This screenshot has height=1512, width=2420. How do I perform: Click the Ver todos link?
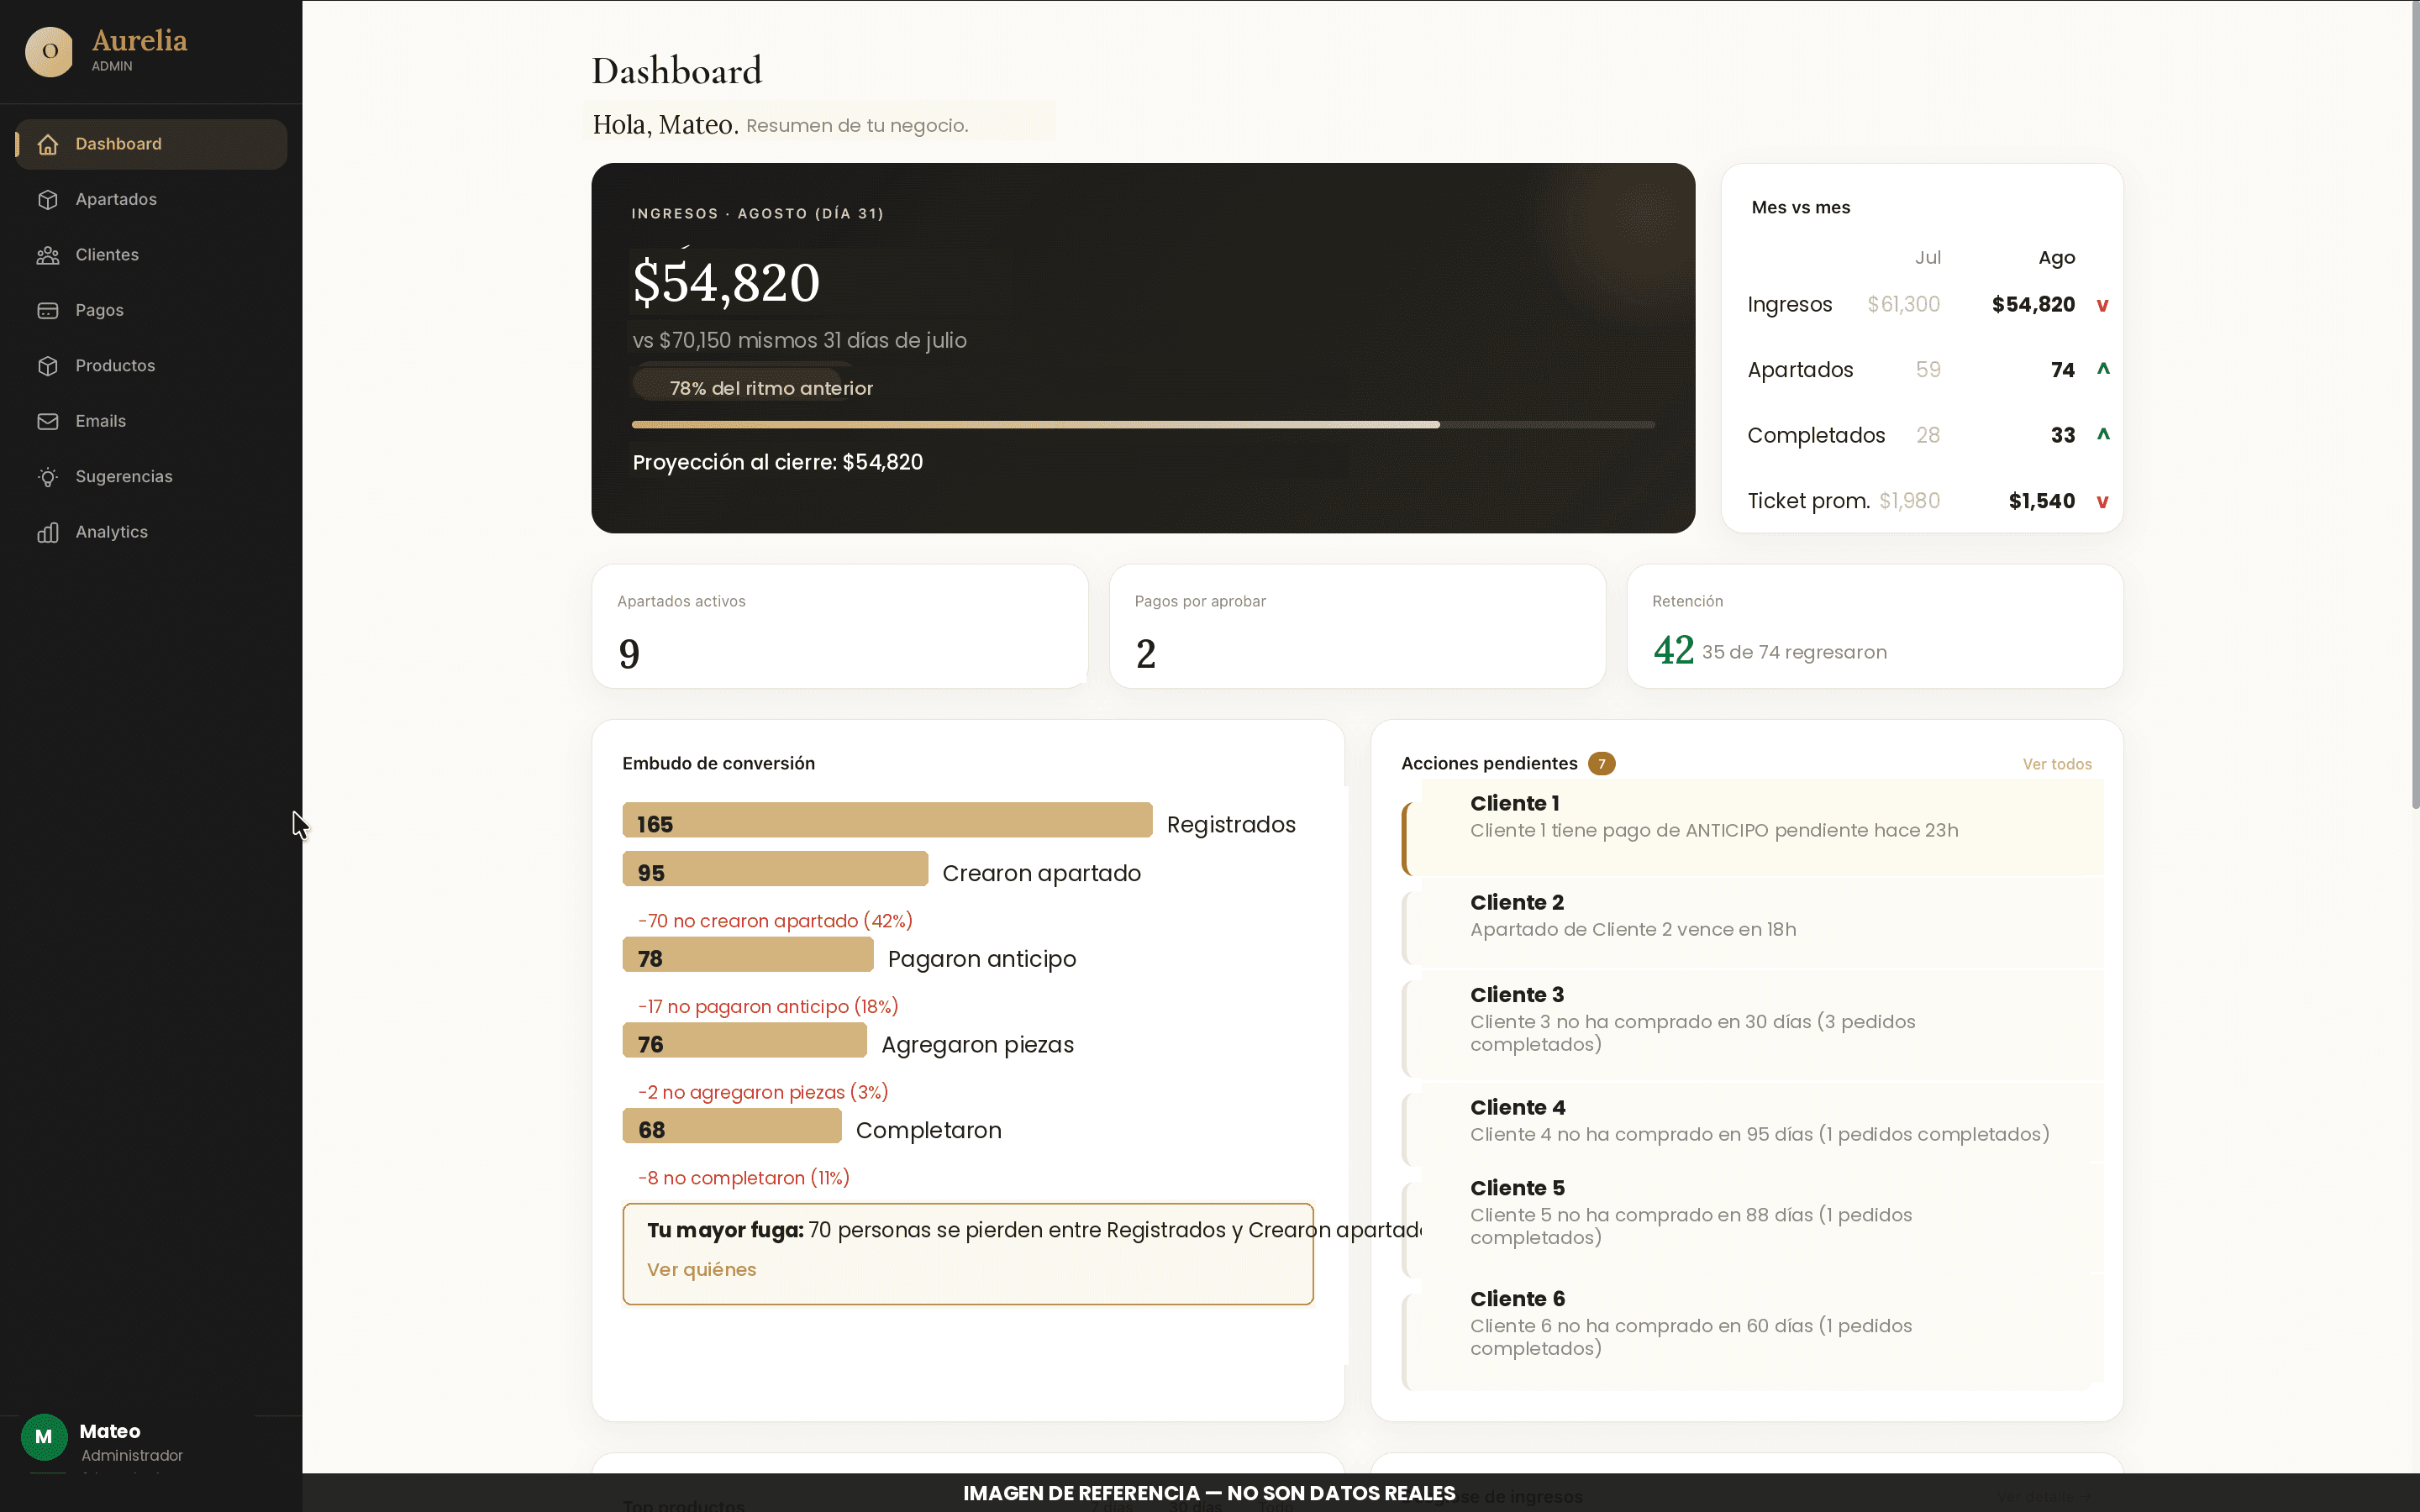(x=2056, y=764)
